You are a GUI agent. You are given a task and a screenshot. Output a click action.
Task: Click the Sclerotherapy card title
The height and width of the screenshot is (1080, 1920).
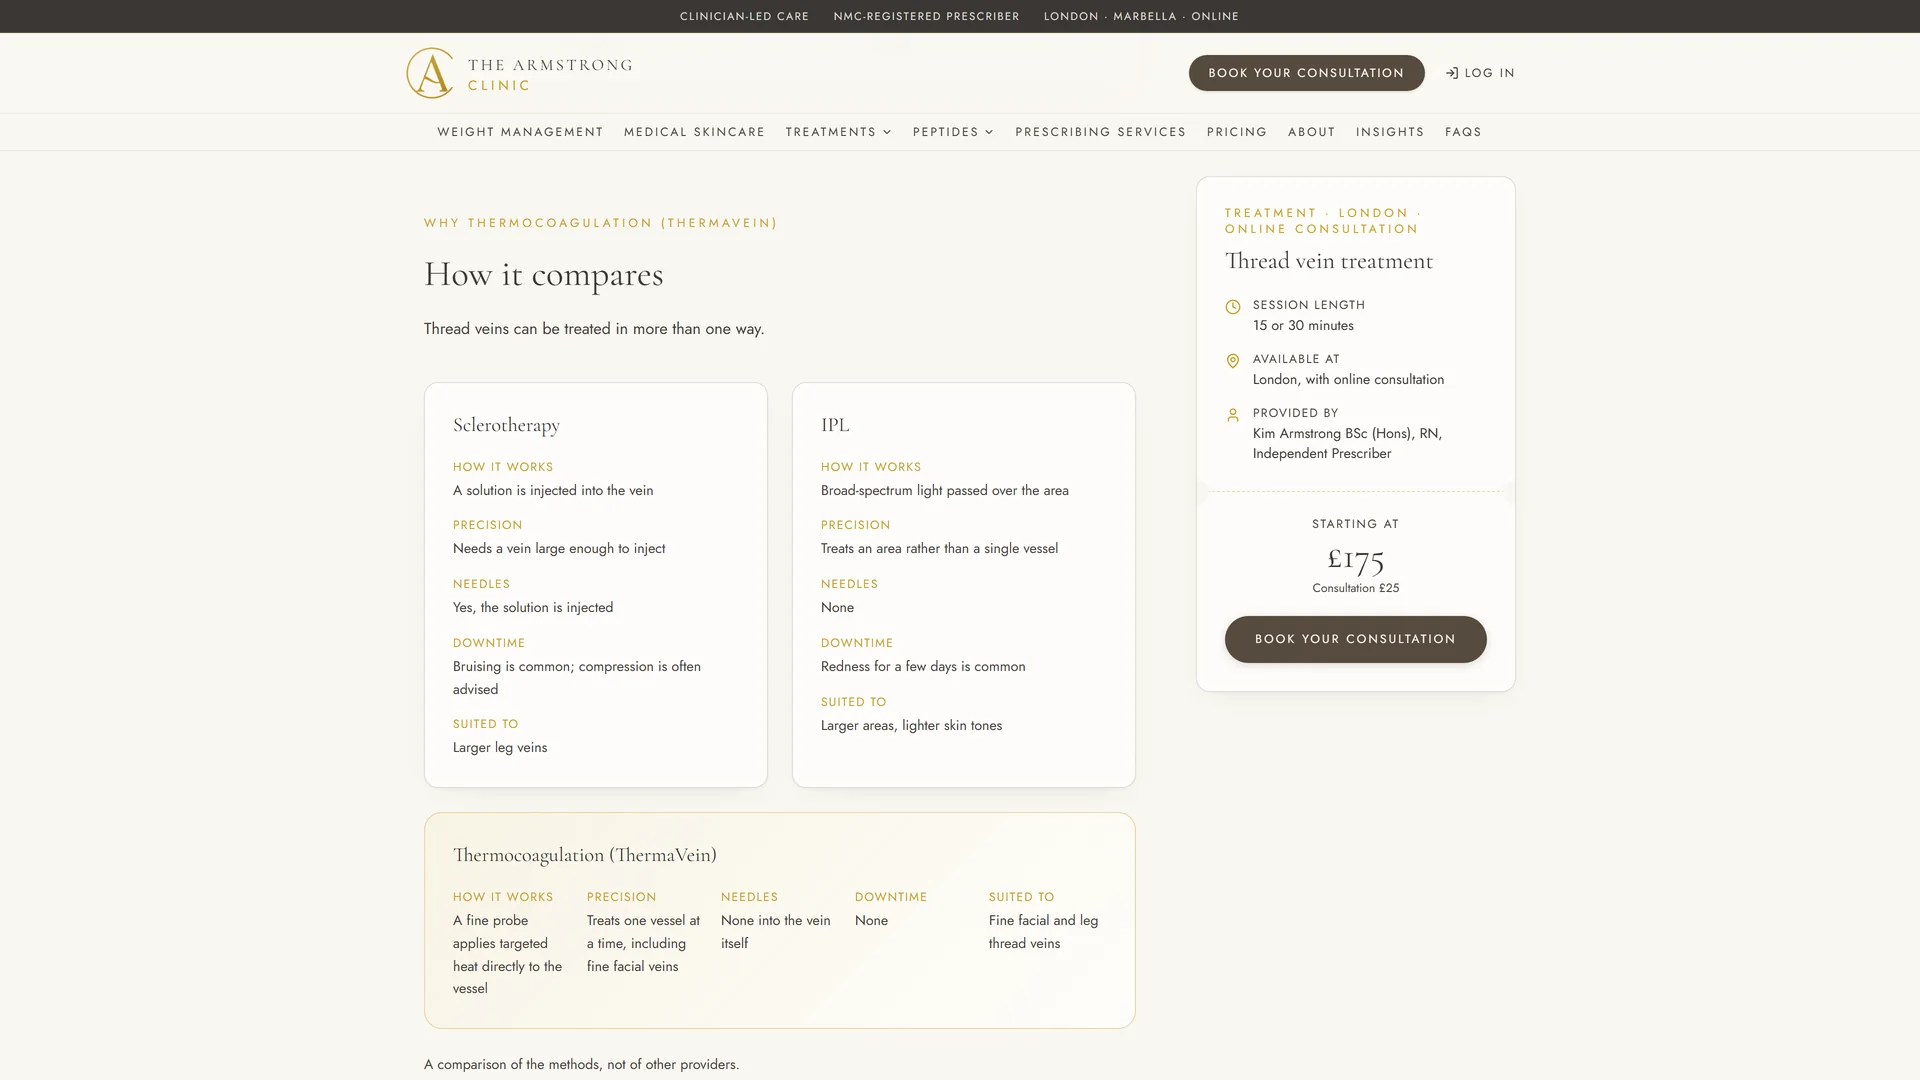click(506, 425)
